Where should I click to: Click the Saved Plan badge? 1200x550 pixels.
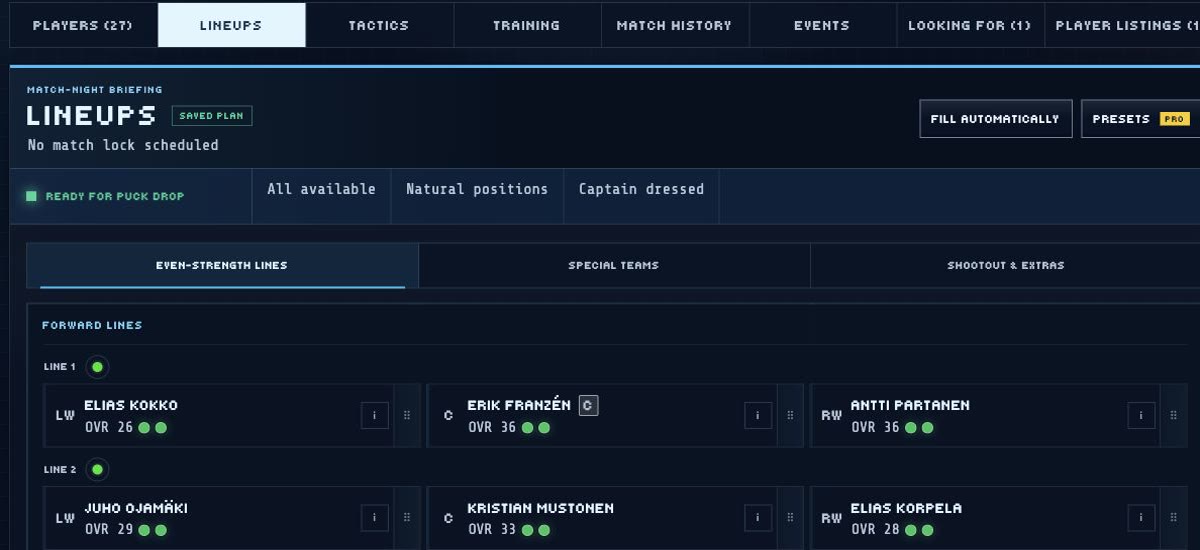point(212,116)
